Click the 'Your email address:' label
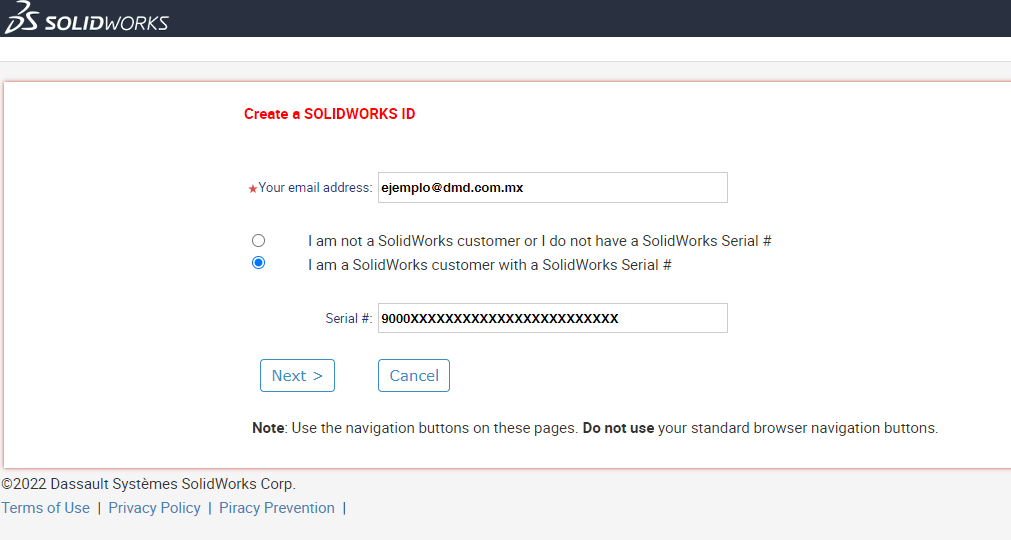Screen dimensions: 1011x540 click(315, 188)
